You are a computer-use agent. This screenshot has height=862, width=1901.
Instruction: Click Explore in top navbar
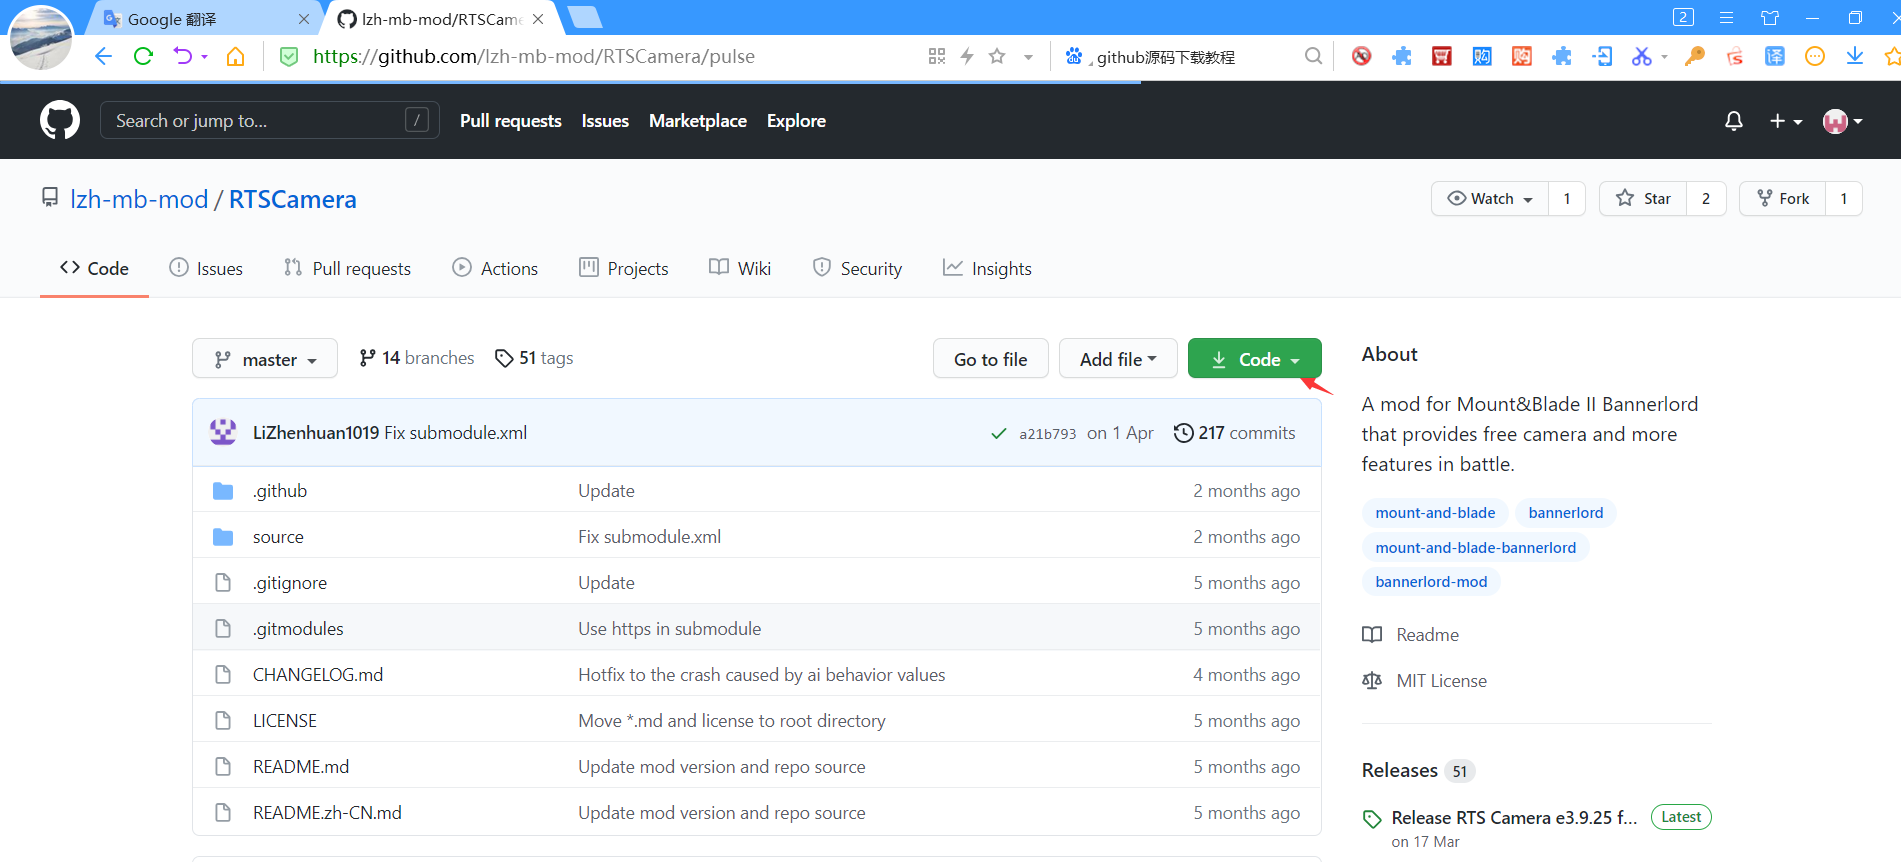(x=796, y=121)
